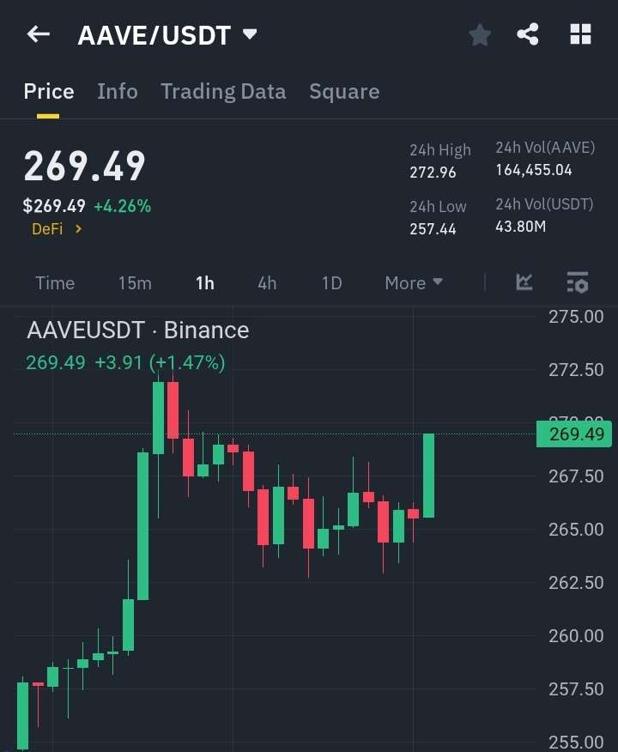Screen dimensions: 618x752
Task: Open the share icon
Action: [528, 35]
